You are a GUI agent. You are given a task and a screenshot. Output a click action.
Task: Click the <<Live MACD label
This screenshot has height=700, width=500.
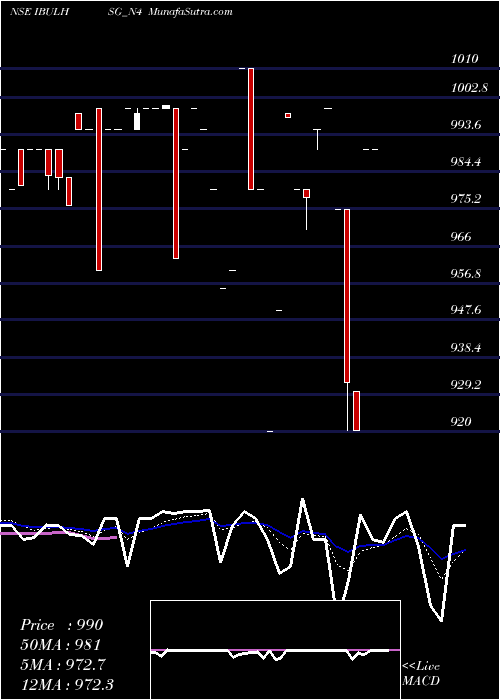(x=421, y=673)
